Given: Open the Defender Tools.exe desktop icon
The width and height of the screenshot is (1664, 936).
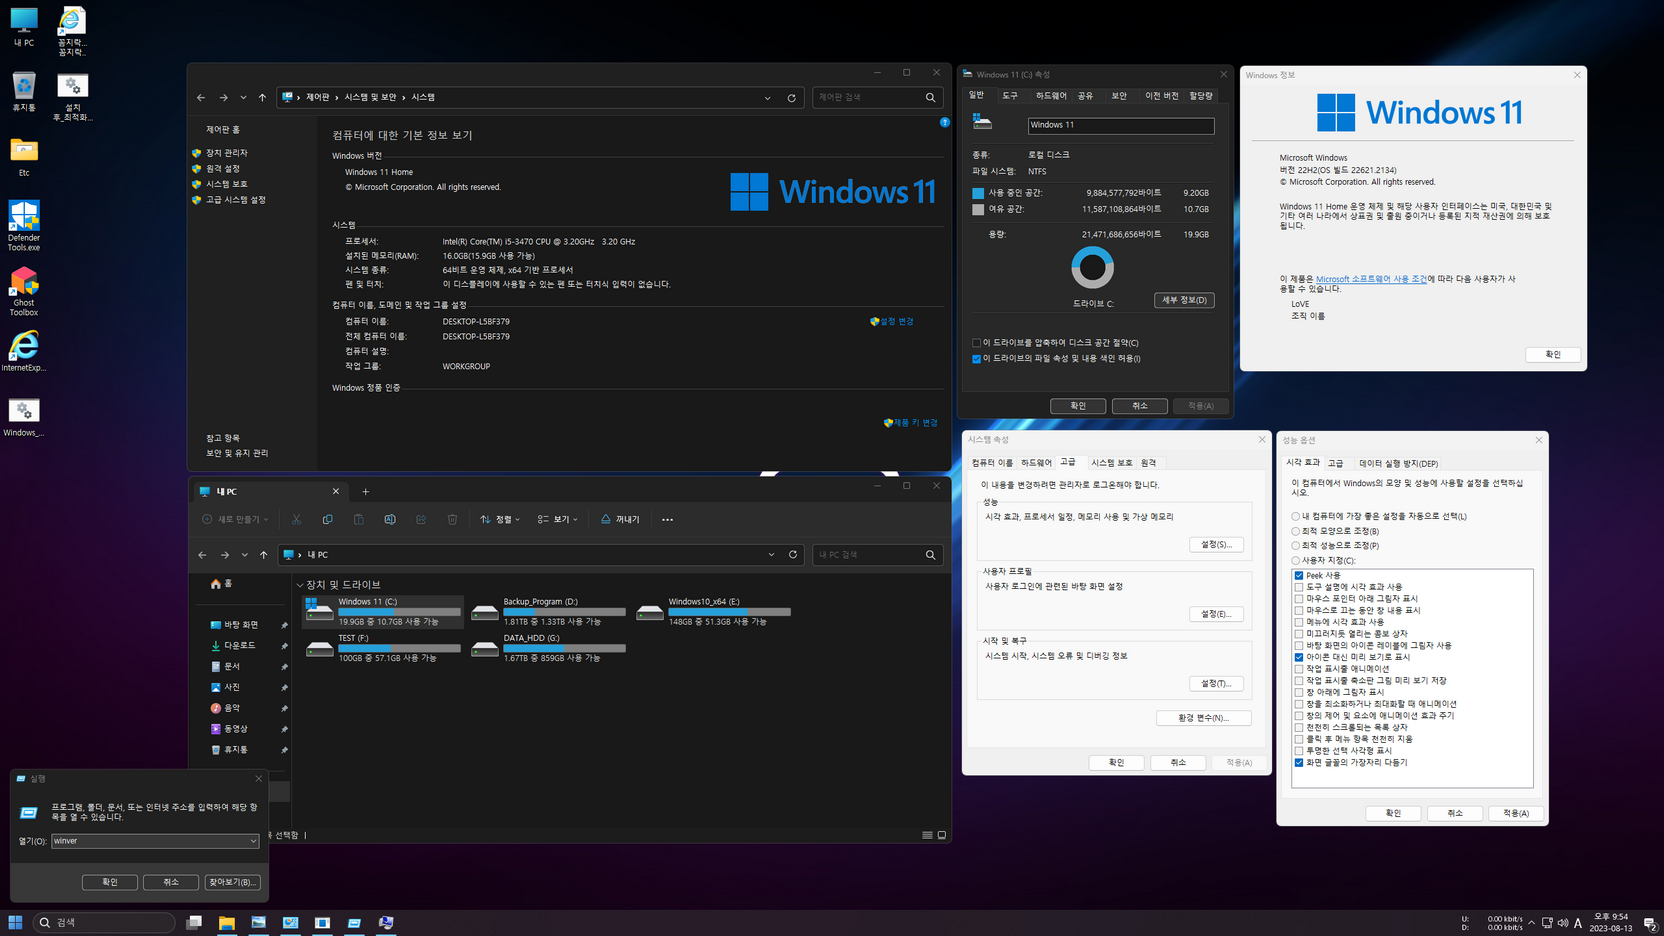Looking at the screenshot, I should 24,226.
